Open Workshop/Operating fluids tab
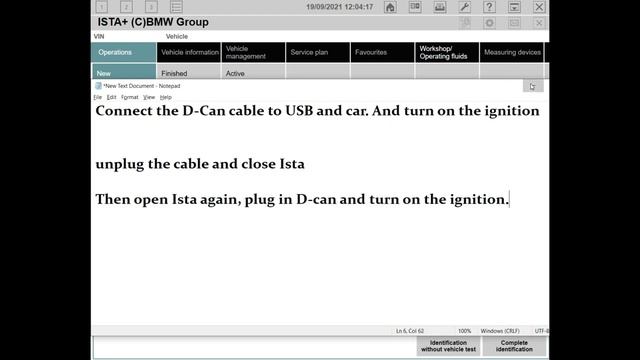 pos(447,52)
